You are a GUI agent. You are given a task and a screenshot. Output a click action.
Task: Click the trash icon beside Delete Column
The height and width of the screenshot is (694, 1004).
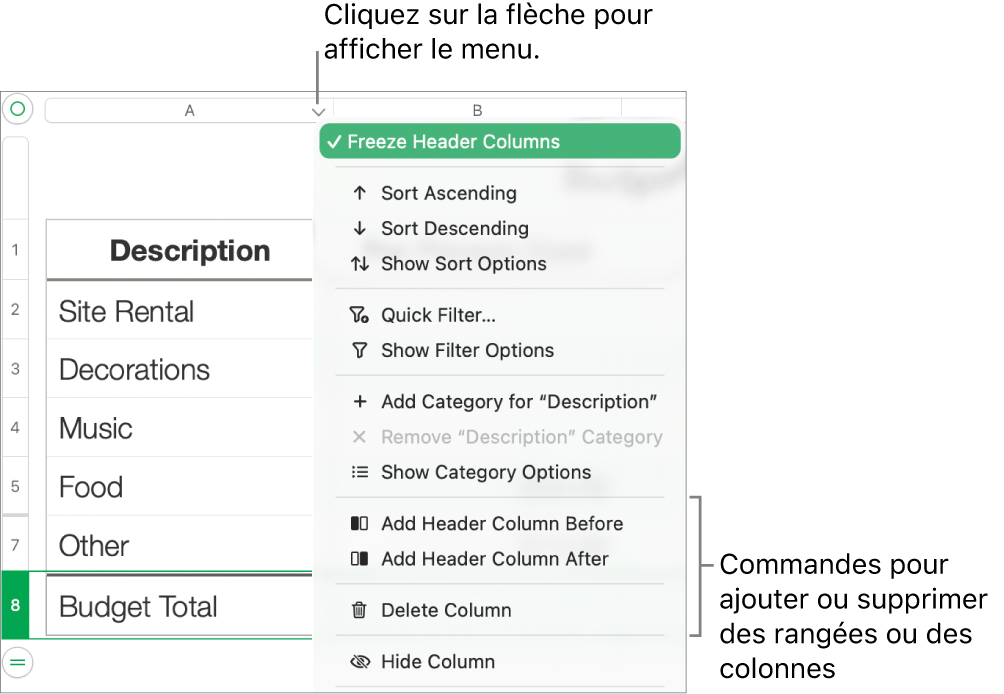point(358,610)
